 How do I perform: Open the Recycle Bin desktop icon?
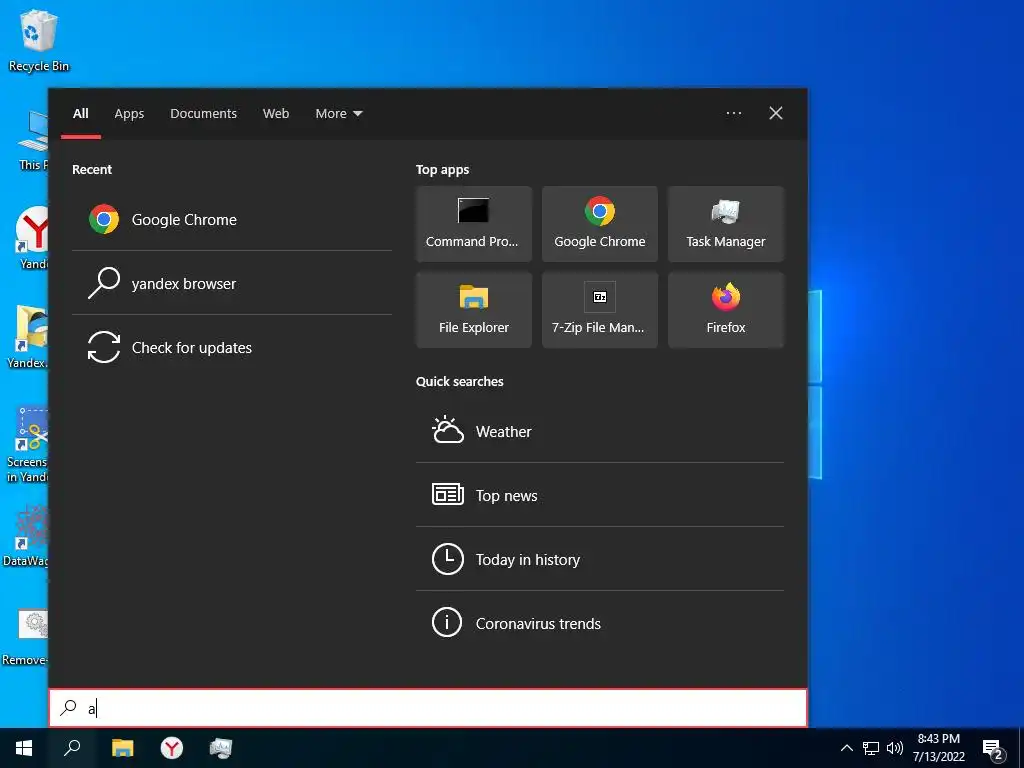click(x=38, y=40)
